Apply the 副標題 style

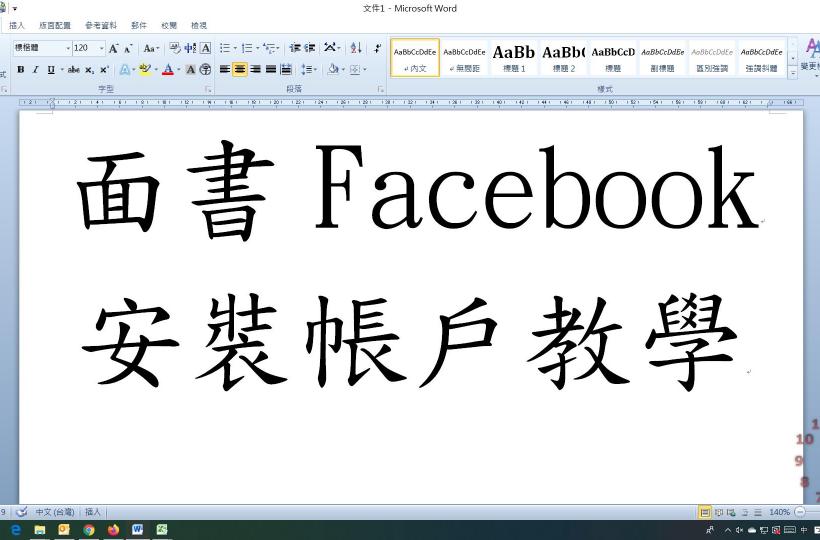click(663, 58)
